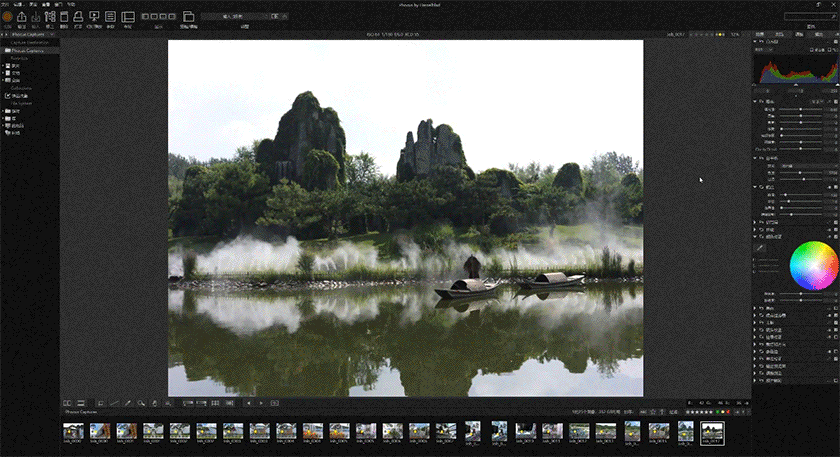840x457 pixels.
Task: Go to next image with right arrow
Action: click(261, 403)
